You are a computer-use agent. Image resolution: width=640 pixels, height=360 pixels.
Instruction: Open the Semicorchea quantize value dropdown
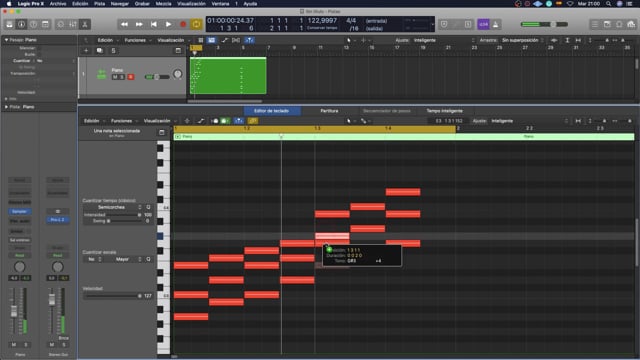[x=113, y=207]
